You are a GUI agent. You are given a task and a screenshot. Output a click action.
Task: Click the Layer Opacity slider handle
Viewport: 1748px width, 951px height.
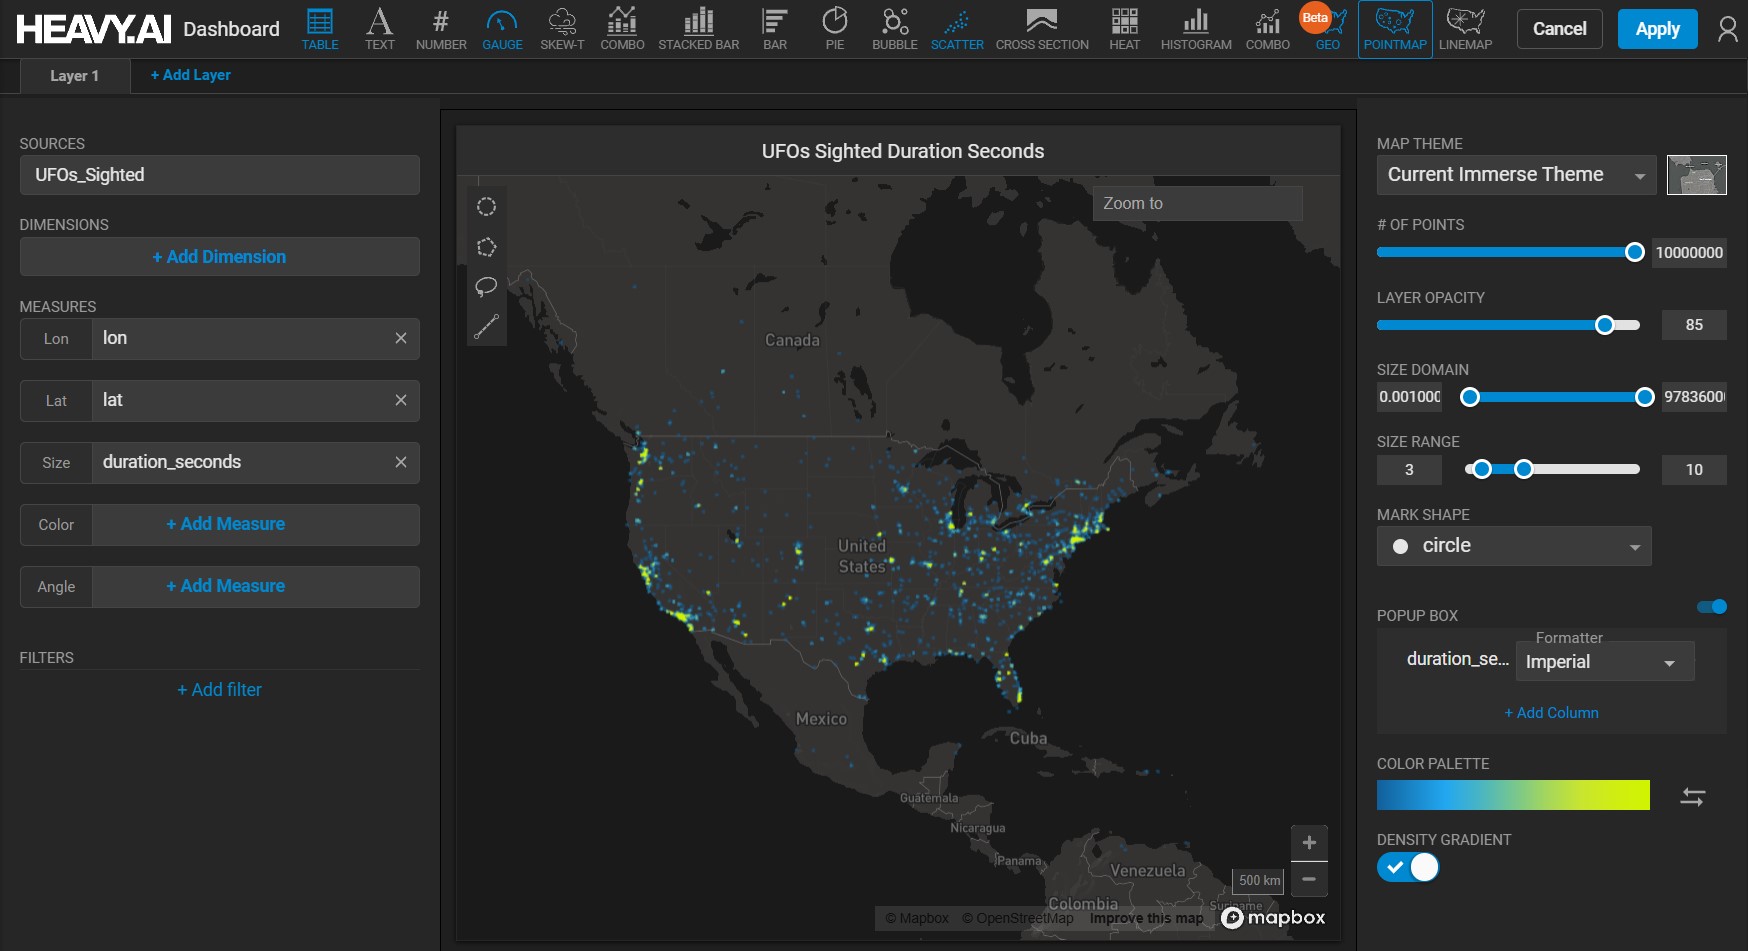click(x=1604, y=325)
